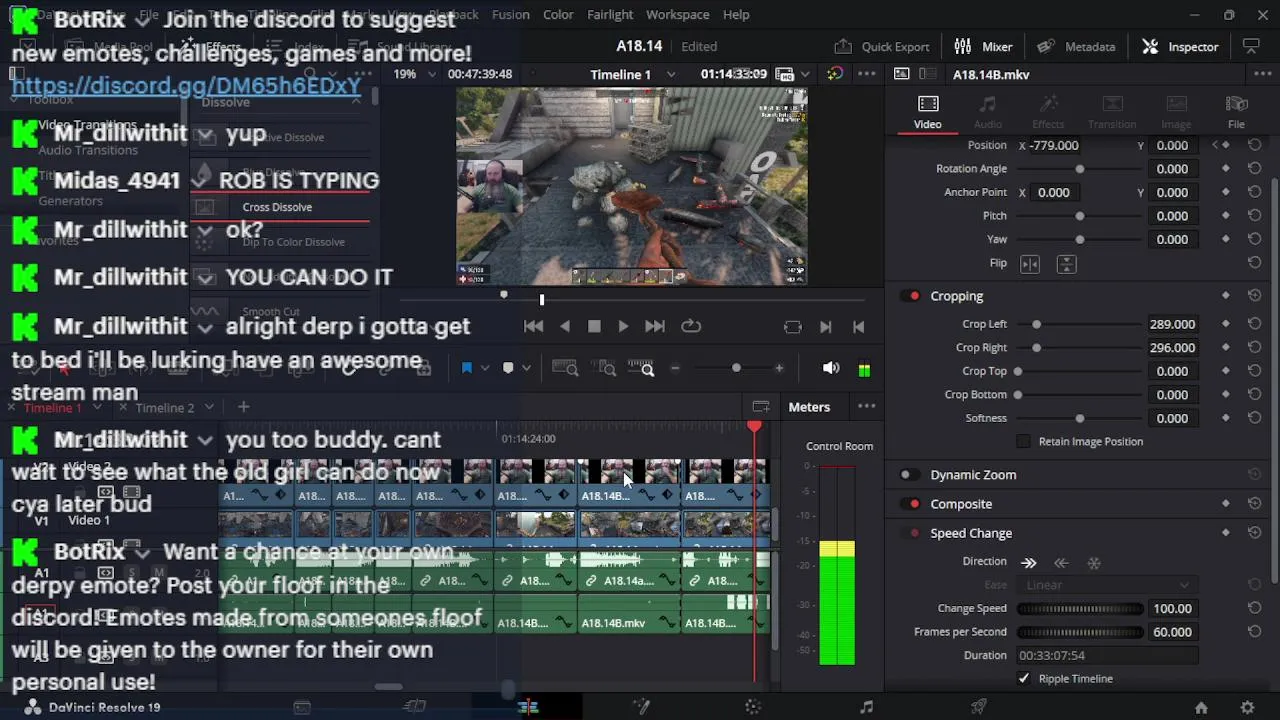1280x720 pixels.
Task: Go to previous clip edit point
Action: tap(858, 327)
